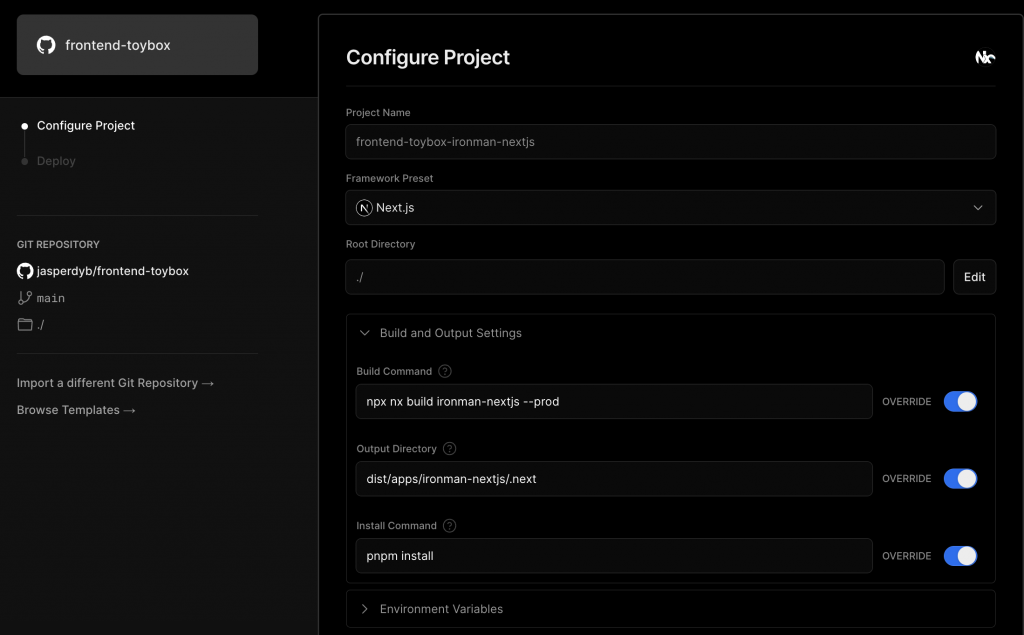Open the Browse Templates link
The width and height of the screenshot is (1024, 635).
tap(76, 410)
